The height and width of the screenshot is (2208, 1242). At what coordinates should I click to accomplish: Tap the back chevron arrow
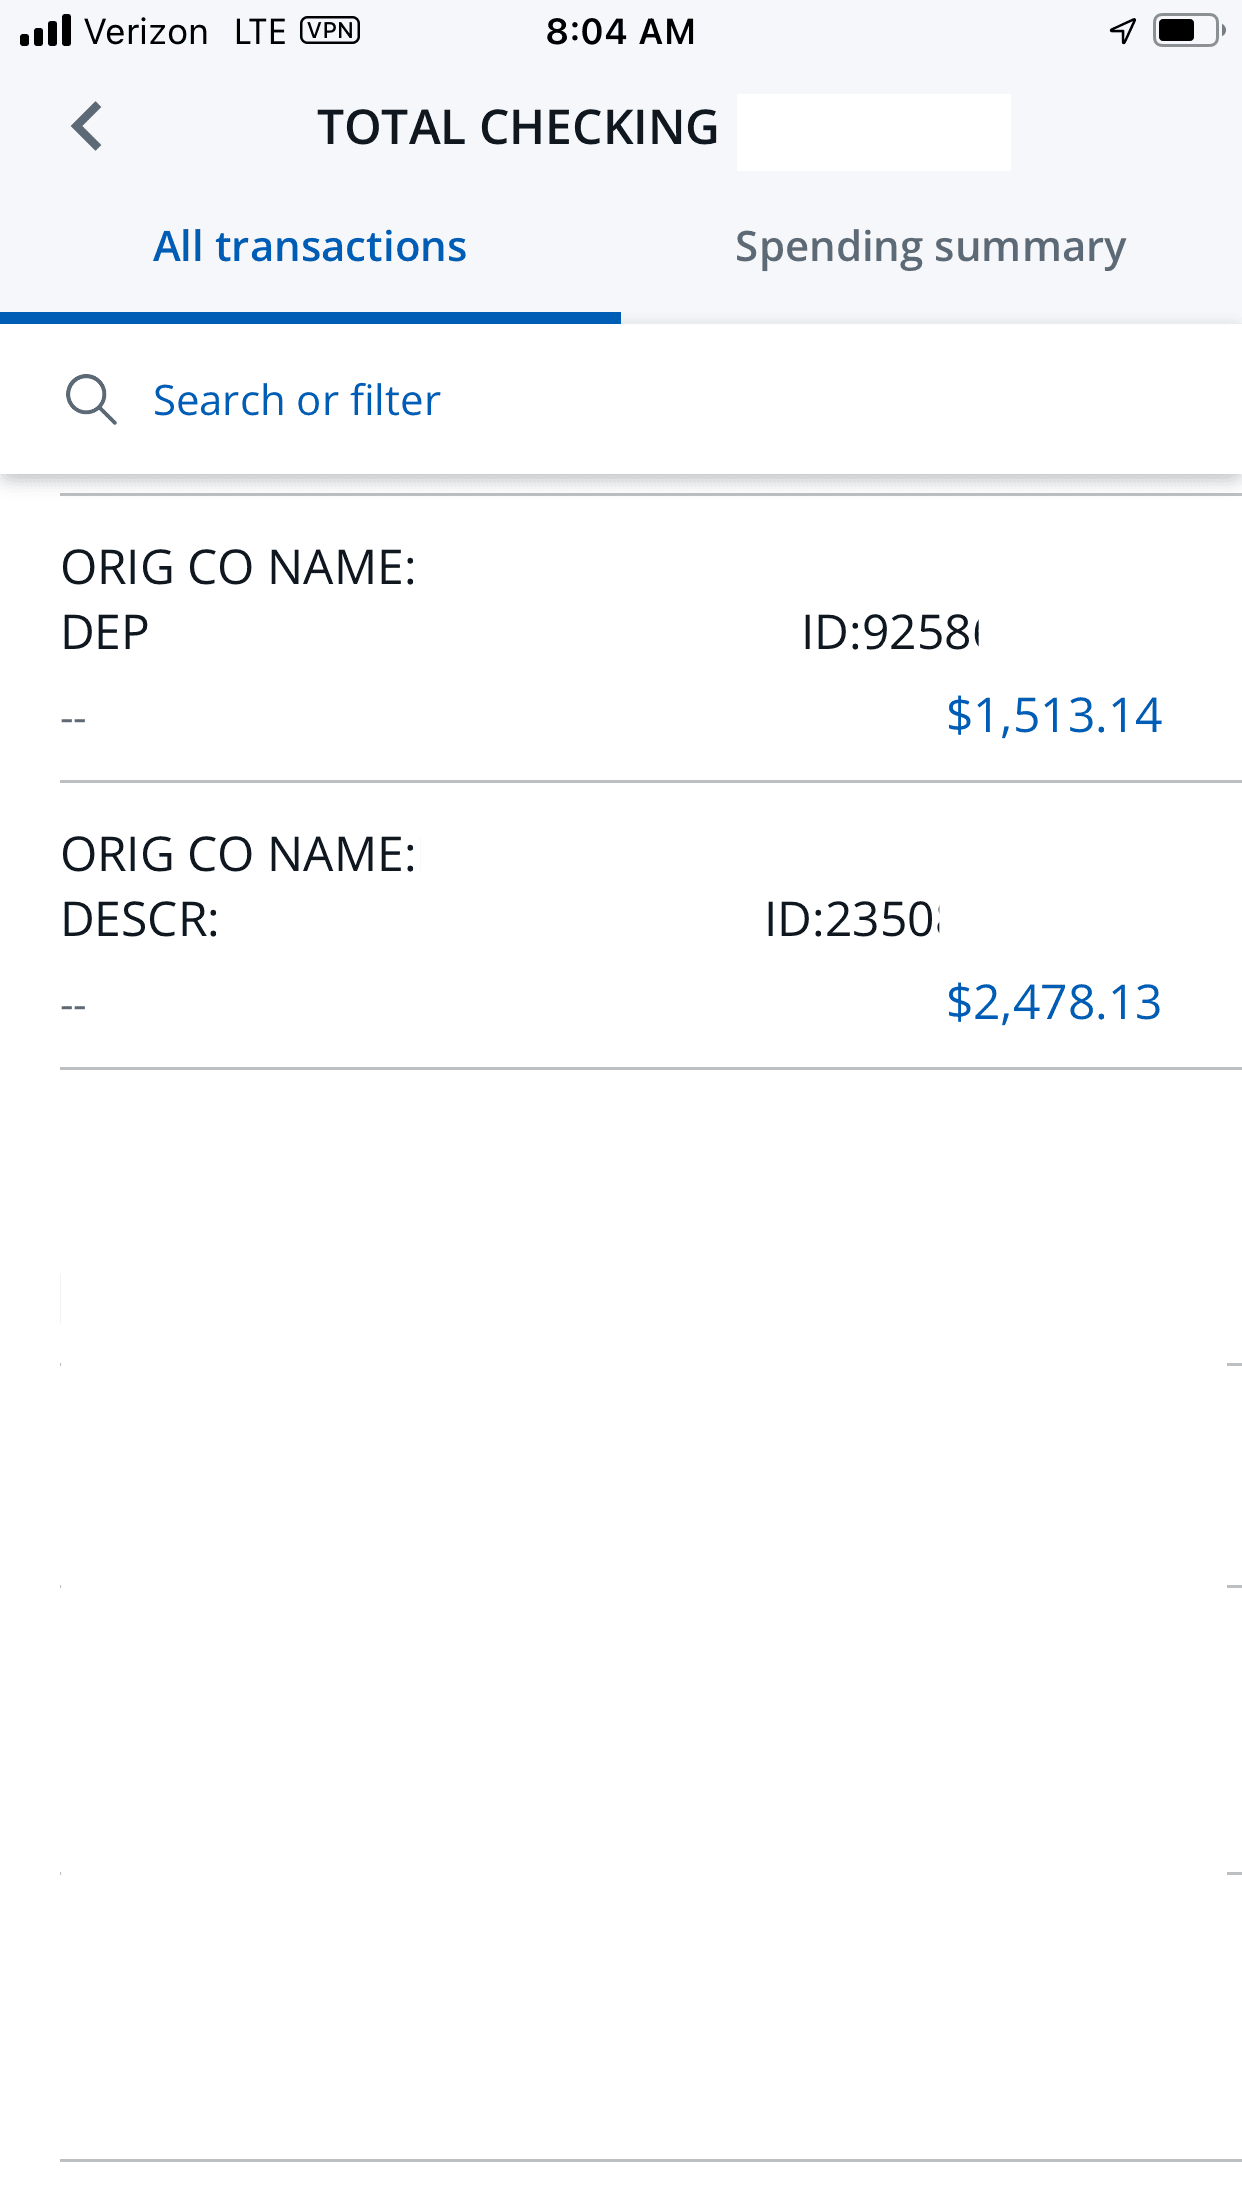tap(88, 127)
